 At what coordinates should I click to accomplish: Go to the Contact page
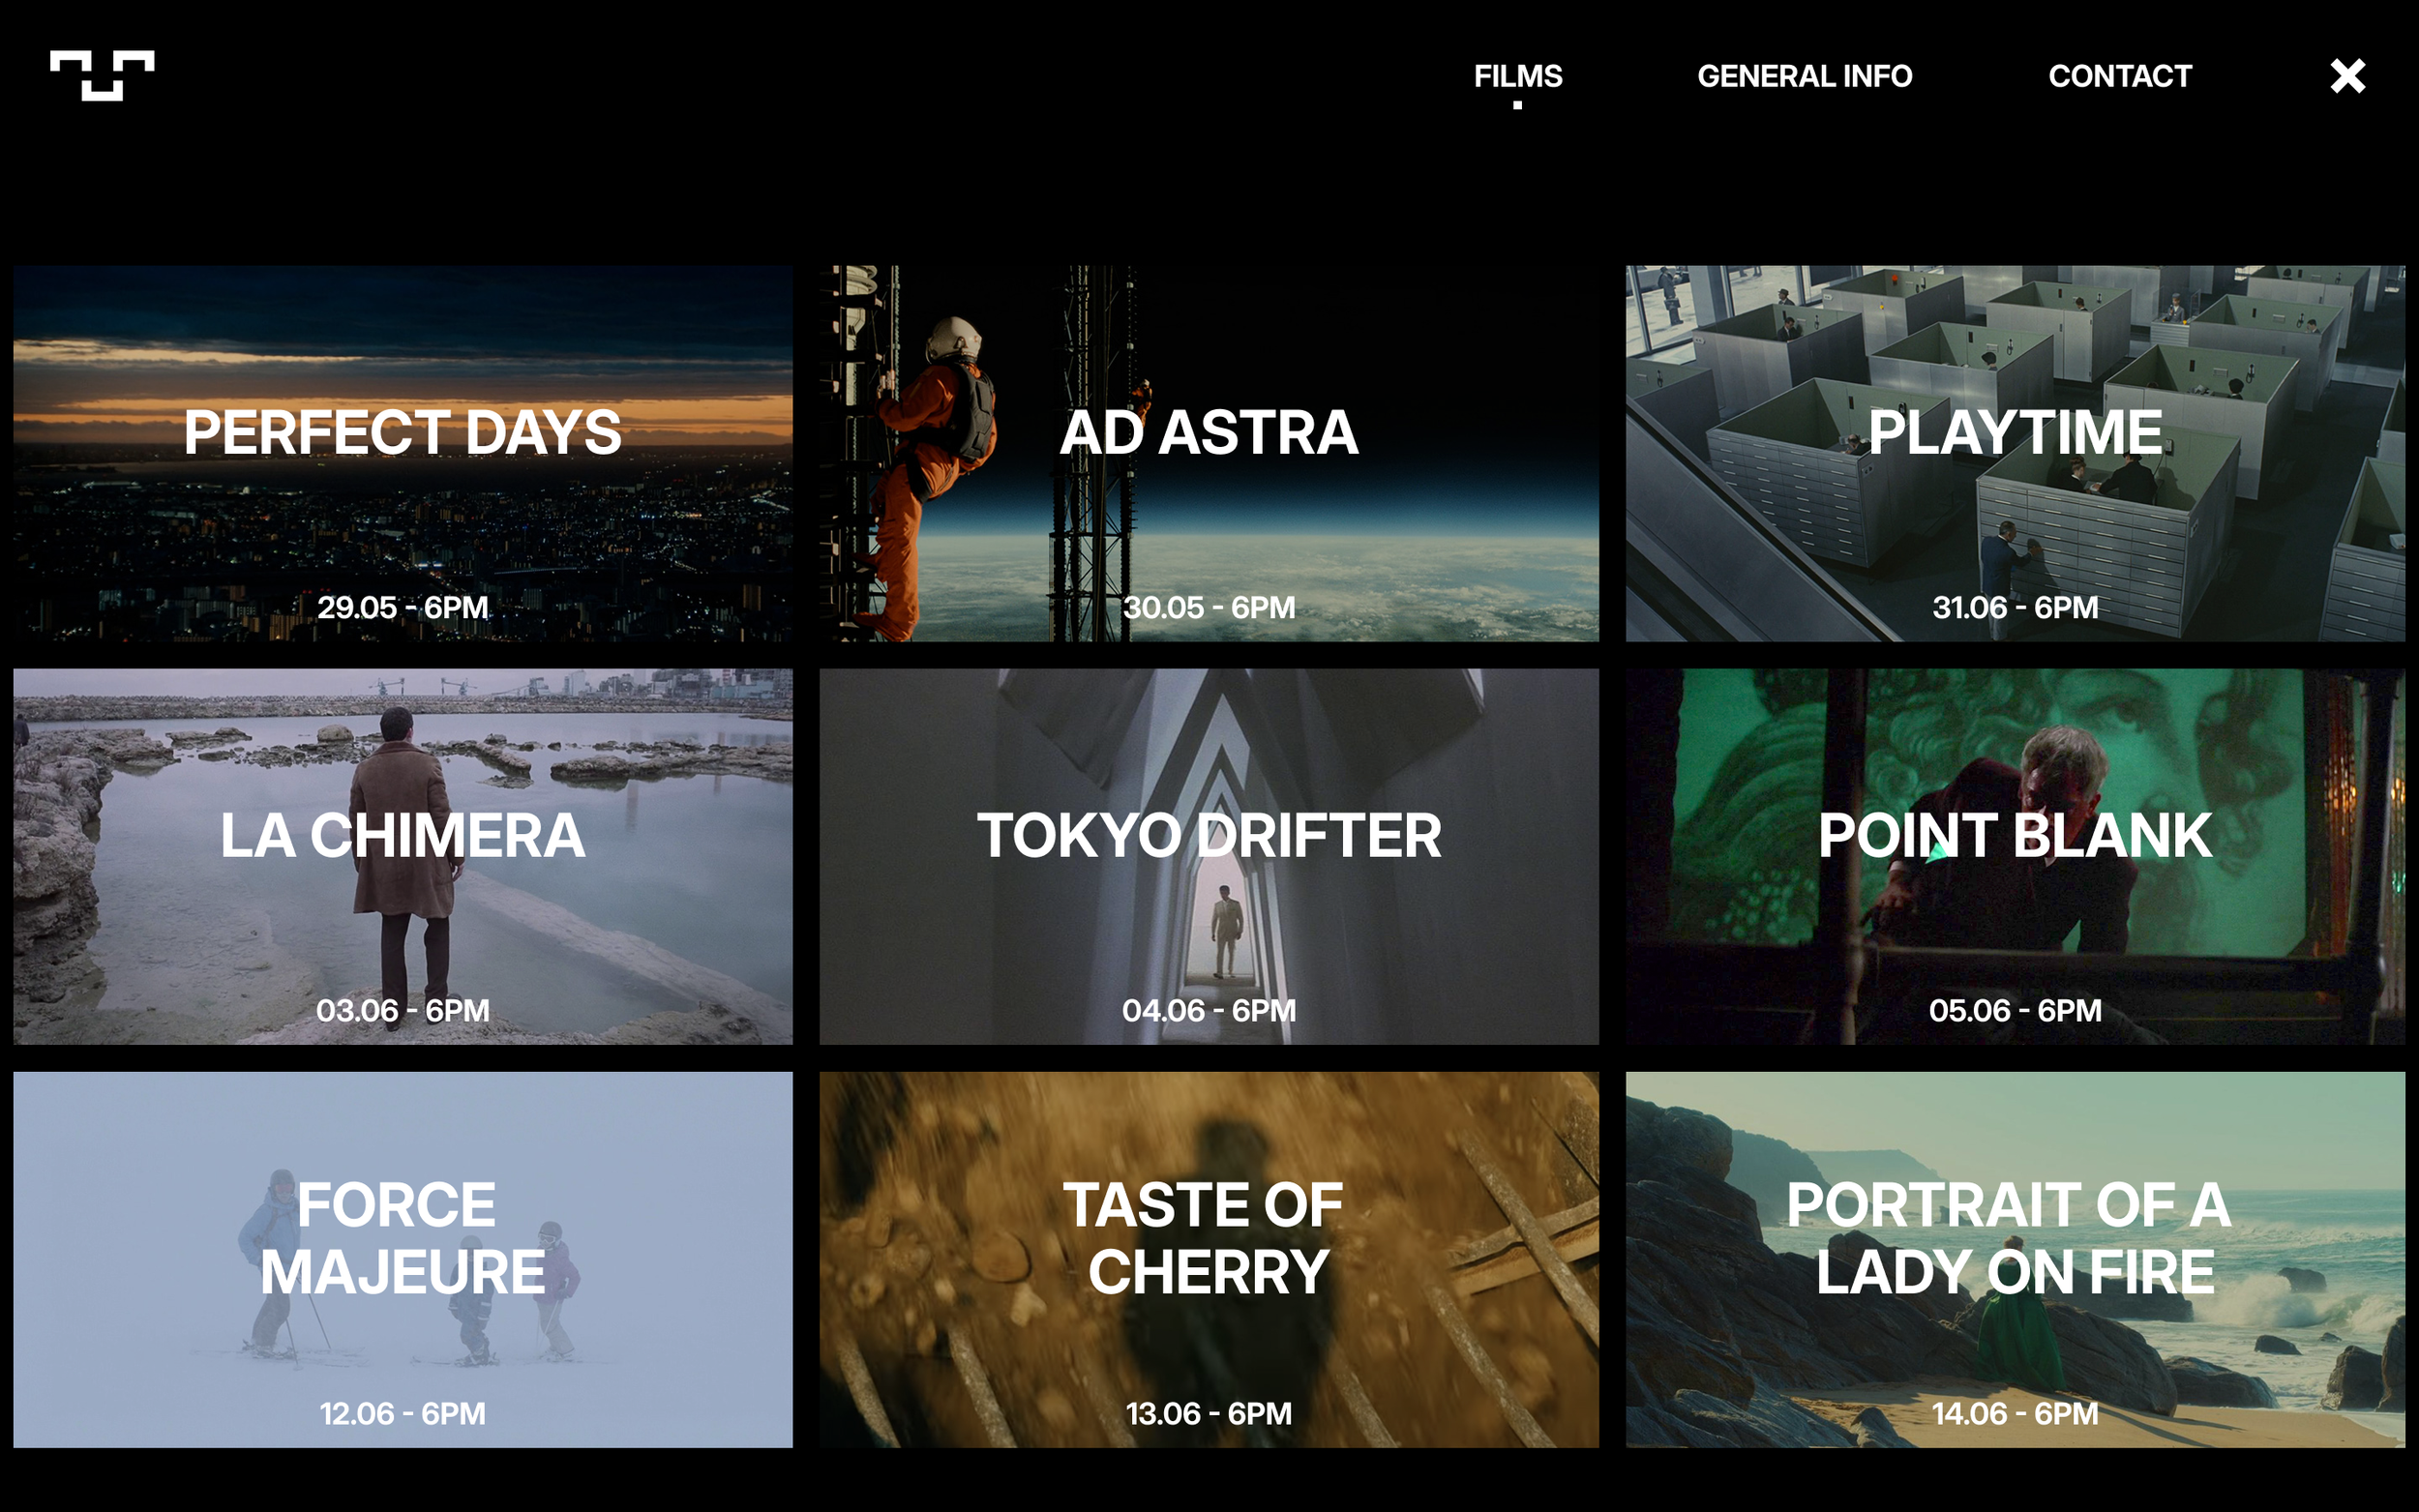[2119, 76]
